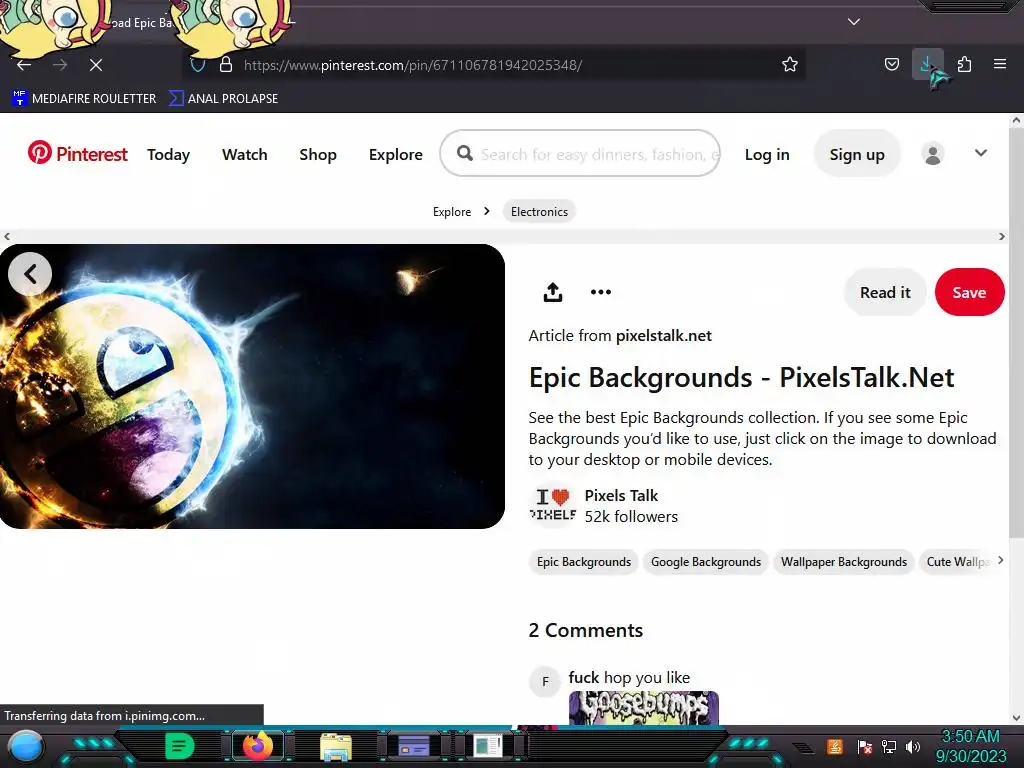Open the network tray icon
This screenshot has width=1024, height=768.
(x=889, y=746)
